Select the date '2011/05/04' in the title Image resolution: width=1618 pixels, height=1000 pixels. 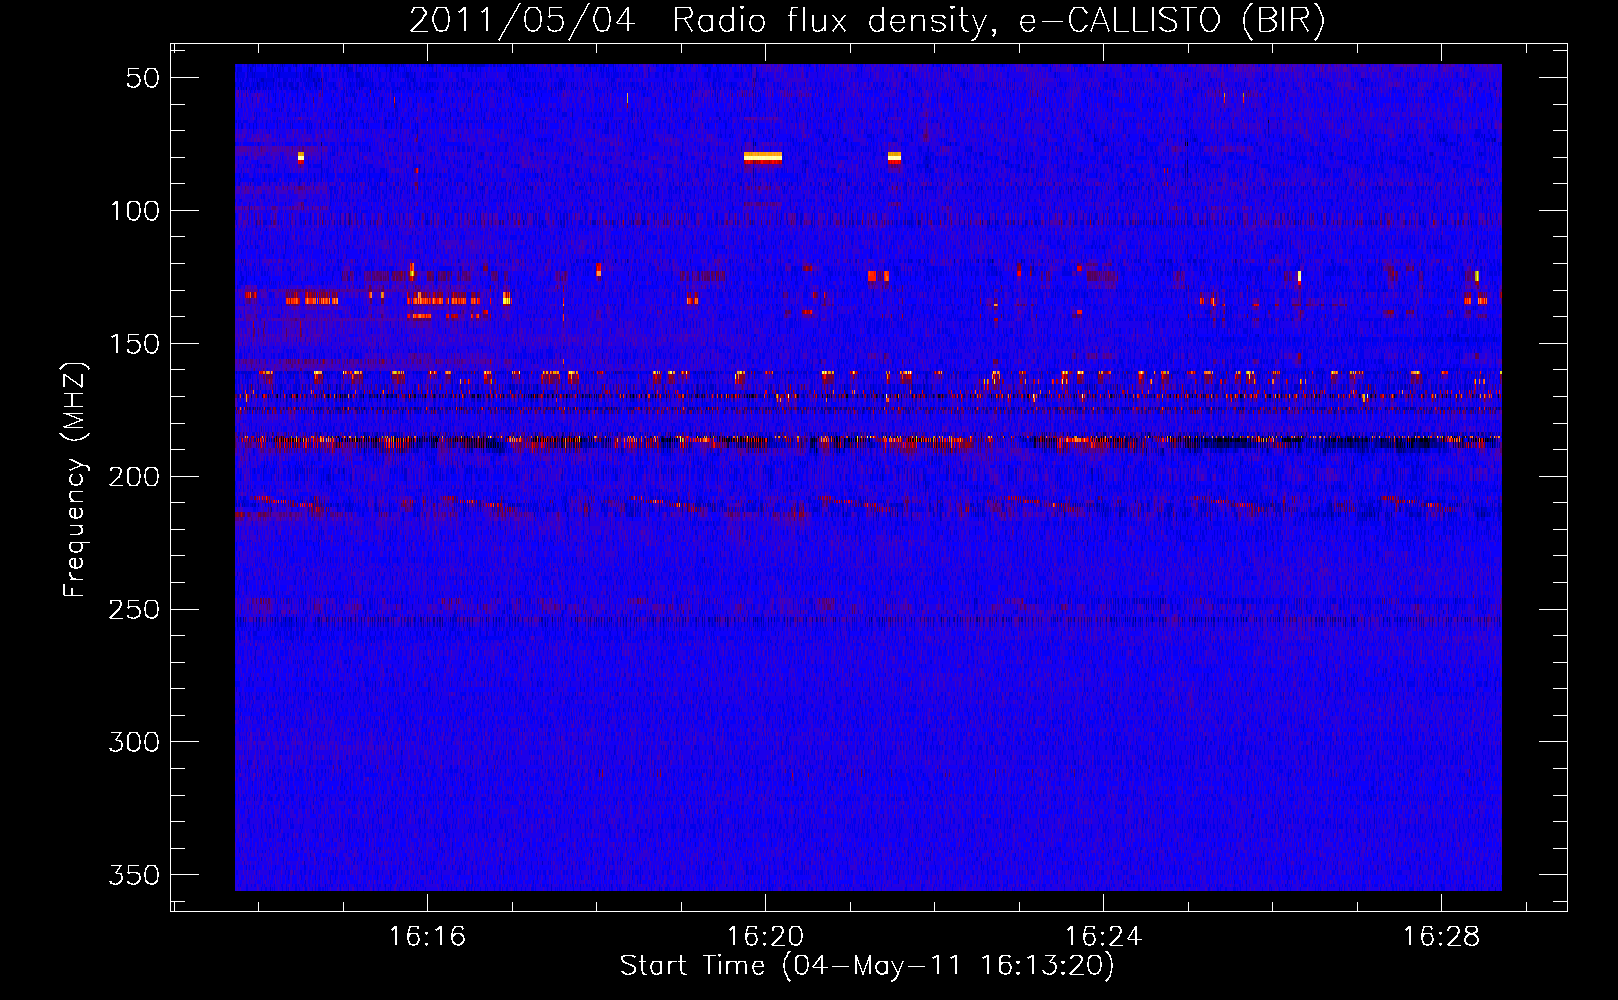522,20
